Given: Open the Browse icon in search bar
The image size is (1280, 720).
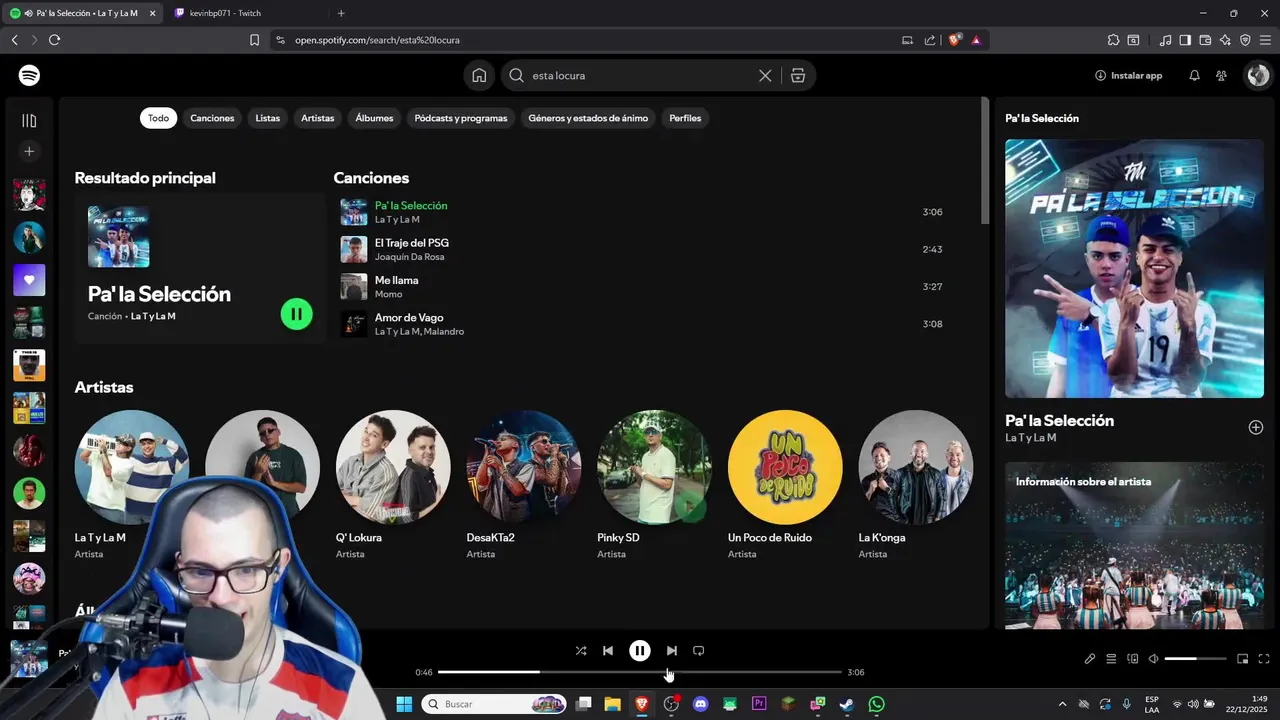Looking at the screenshot, I should (x=797, y=76).
